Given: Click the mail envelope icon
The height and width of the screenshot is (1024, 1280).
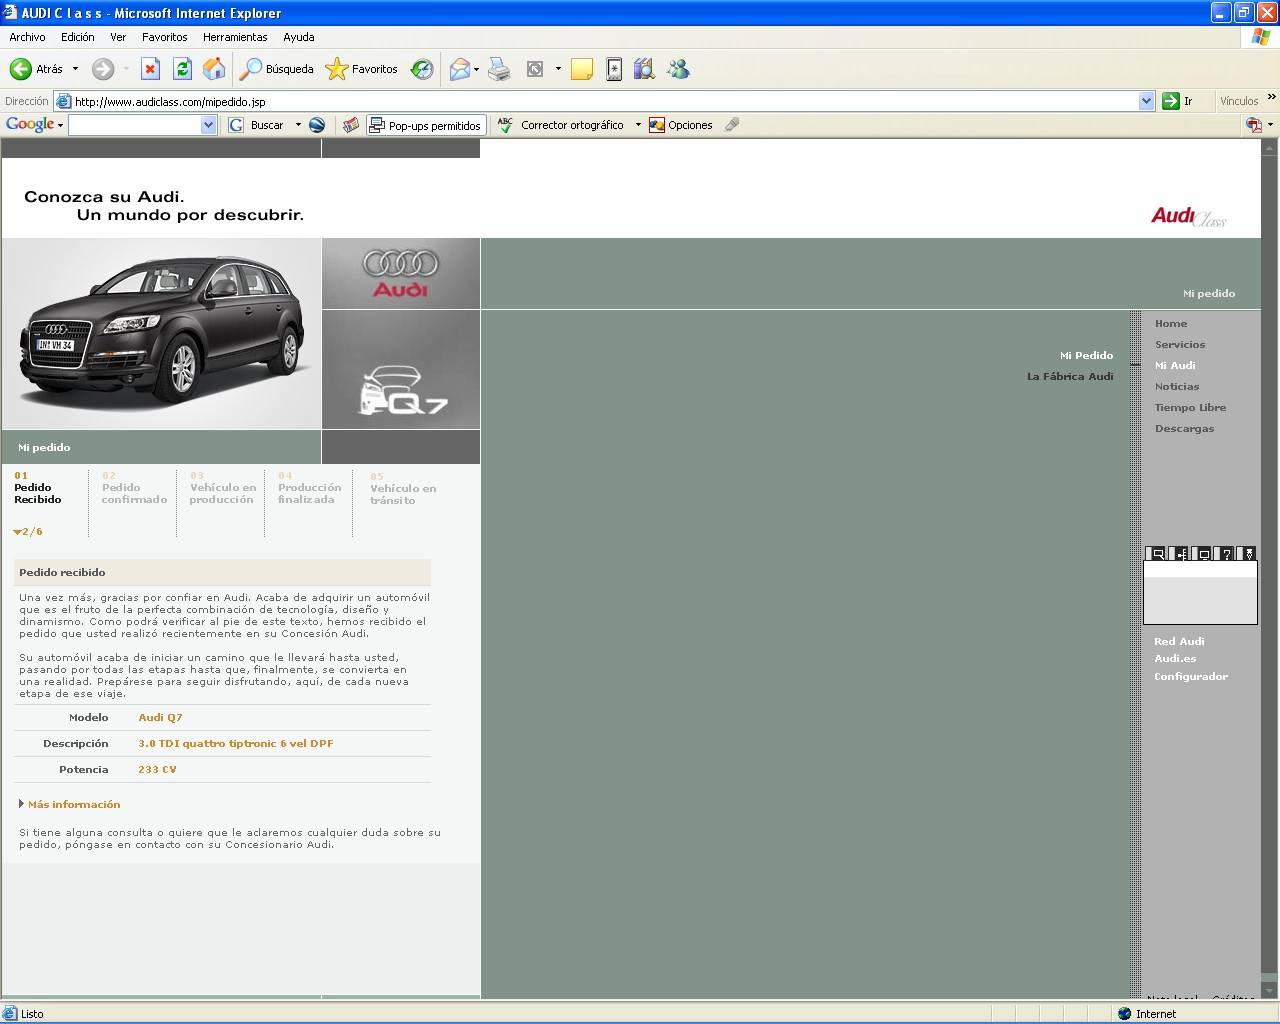Looking at the screenshot, I should (459, 69).
